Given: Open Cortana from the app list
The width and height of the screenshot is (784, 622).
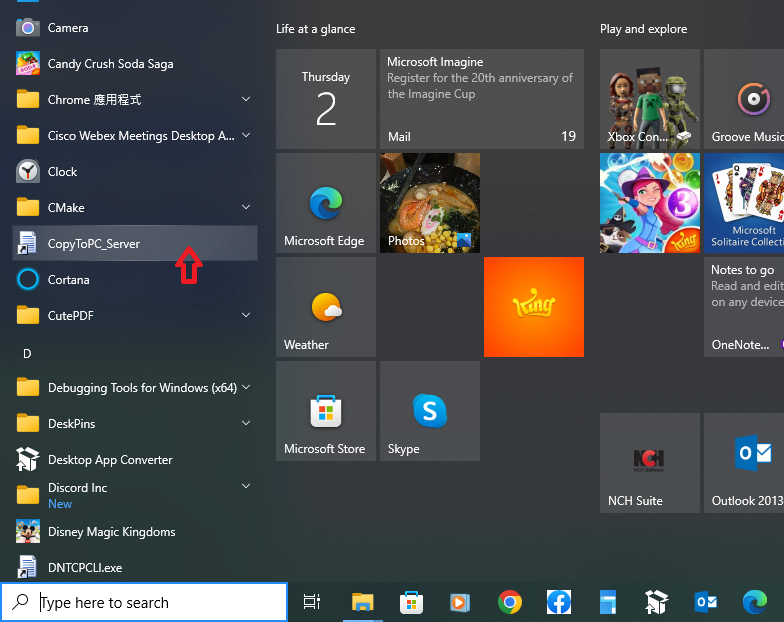Looking at the screenshot, I should pos(135,280).
